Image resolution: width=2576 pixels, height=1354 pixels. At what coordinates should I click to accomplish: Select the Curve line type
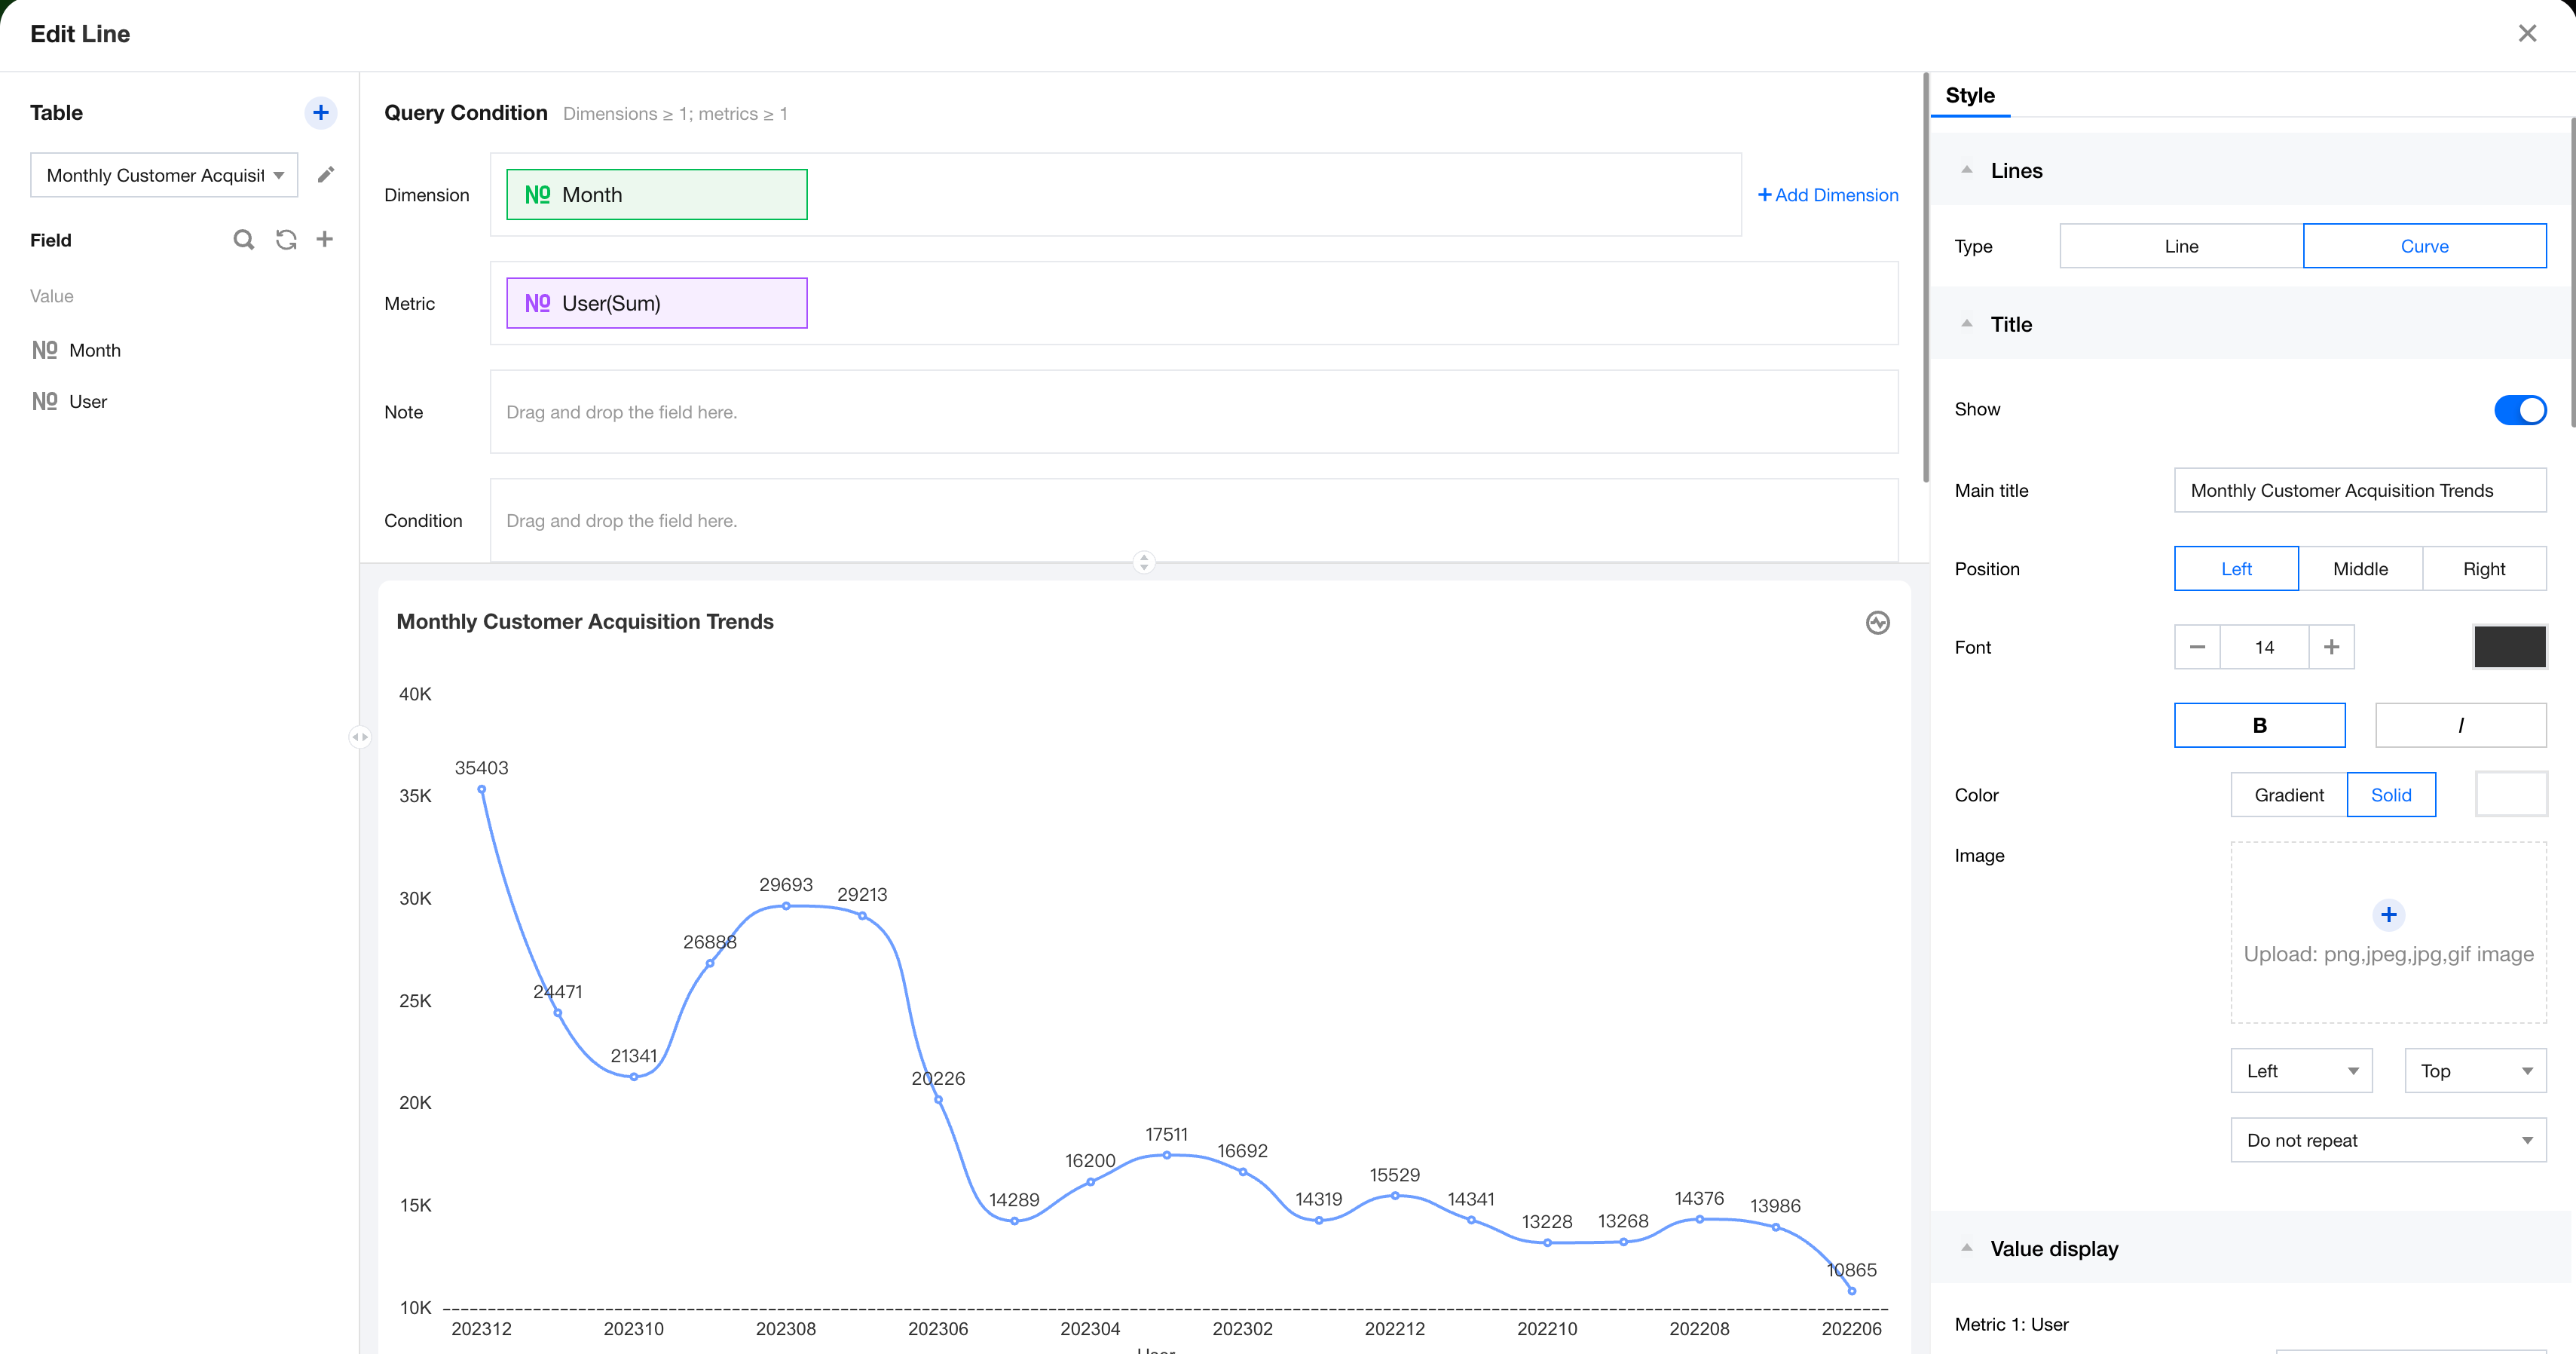[2424, 246]
